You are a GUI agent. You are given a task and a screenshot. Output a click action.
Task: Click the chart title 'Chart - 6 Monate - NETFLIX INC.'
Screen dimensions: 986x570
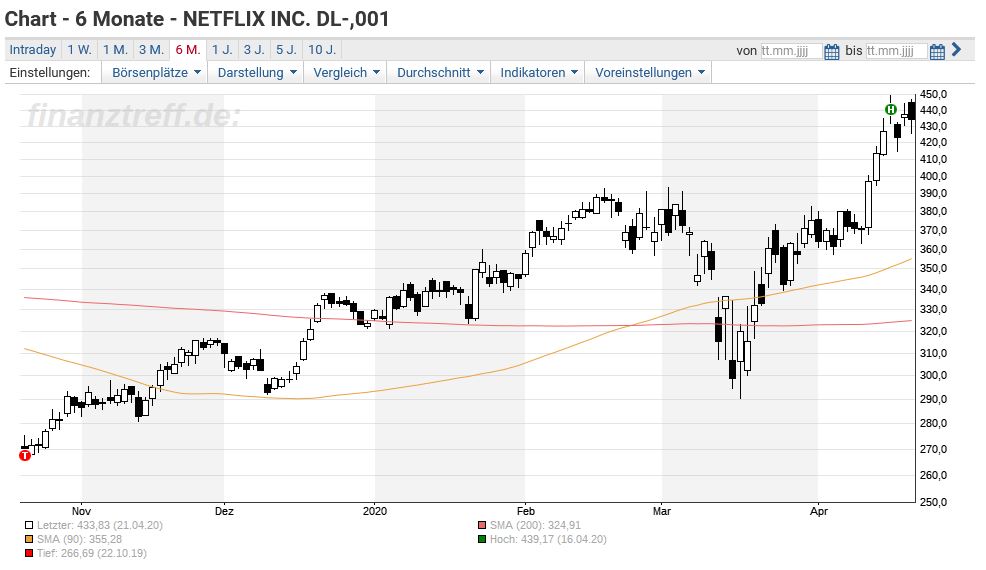(197, 19)
